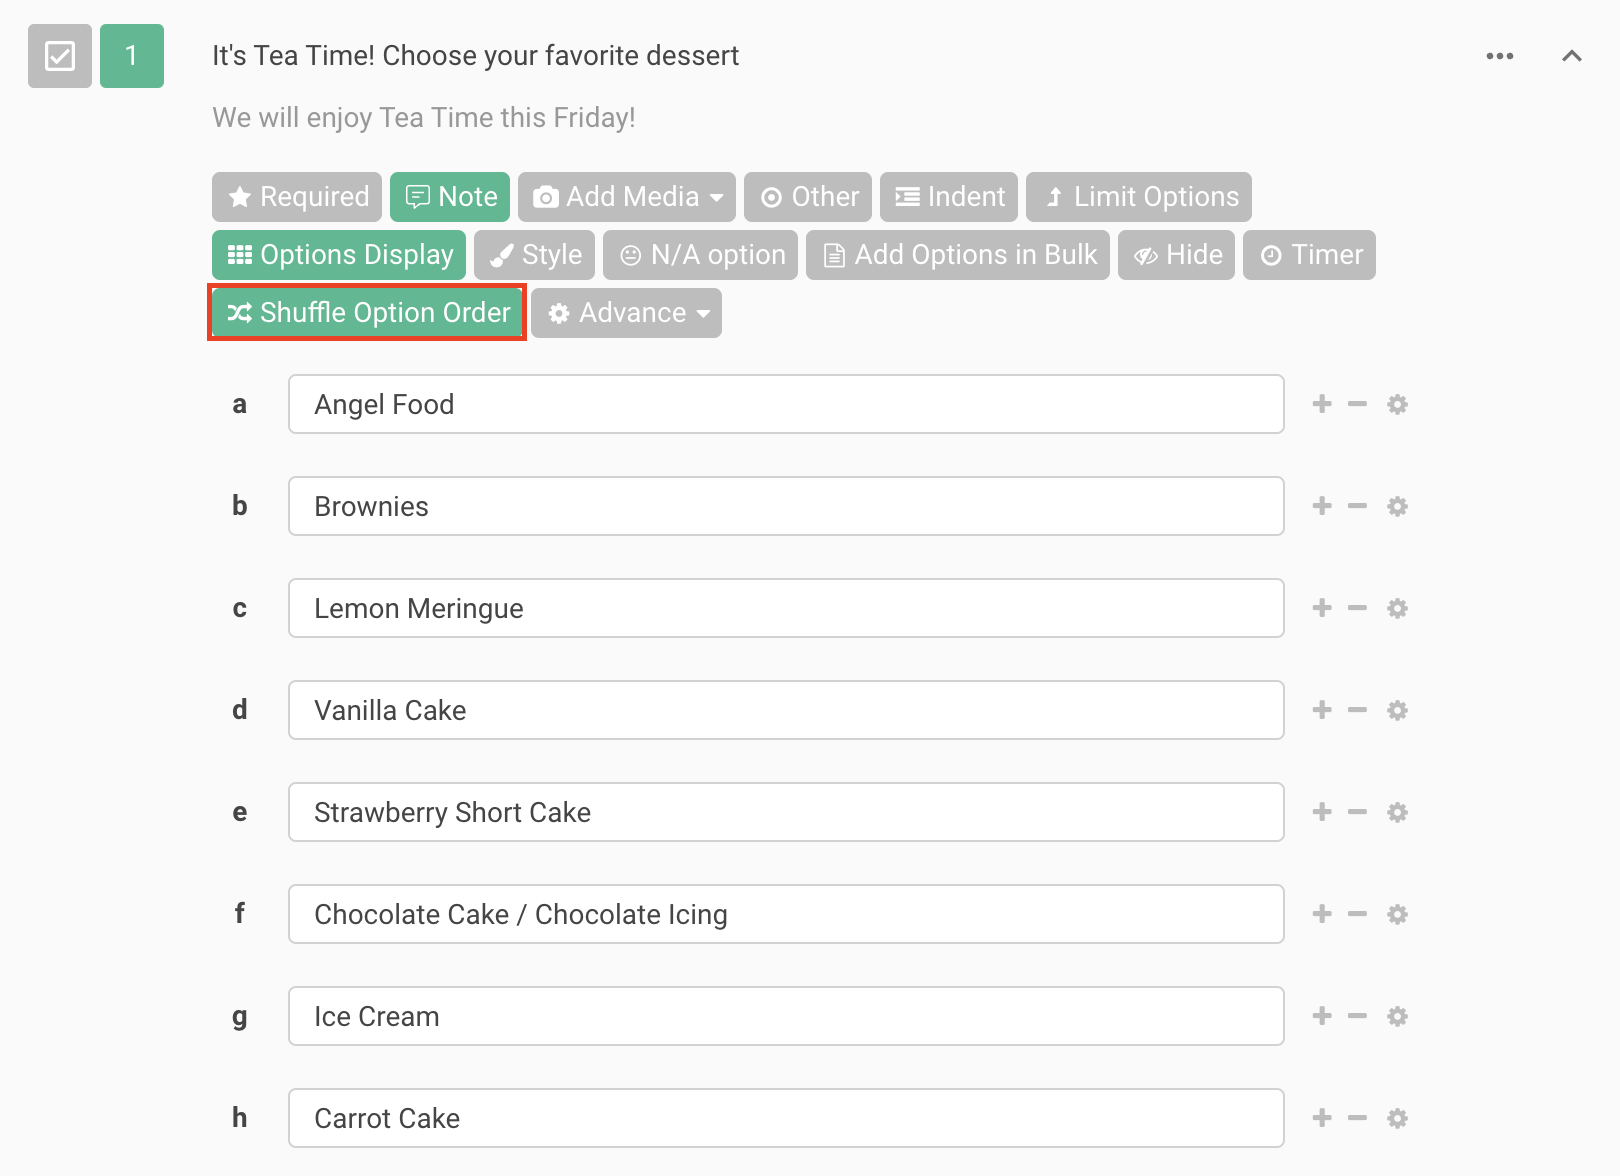Screen dimensions: 1620x1176
Task: Select the Style option for this question
Action: click(x=534, y=255)
